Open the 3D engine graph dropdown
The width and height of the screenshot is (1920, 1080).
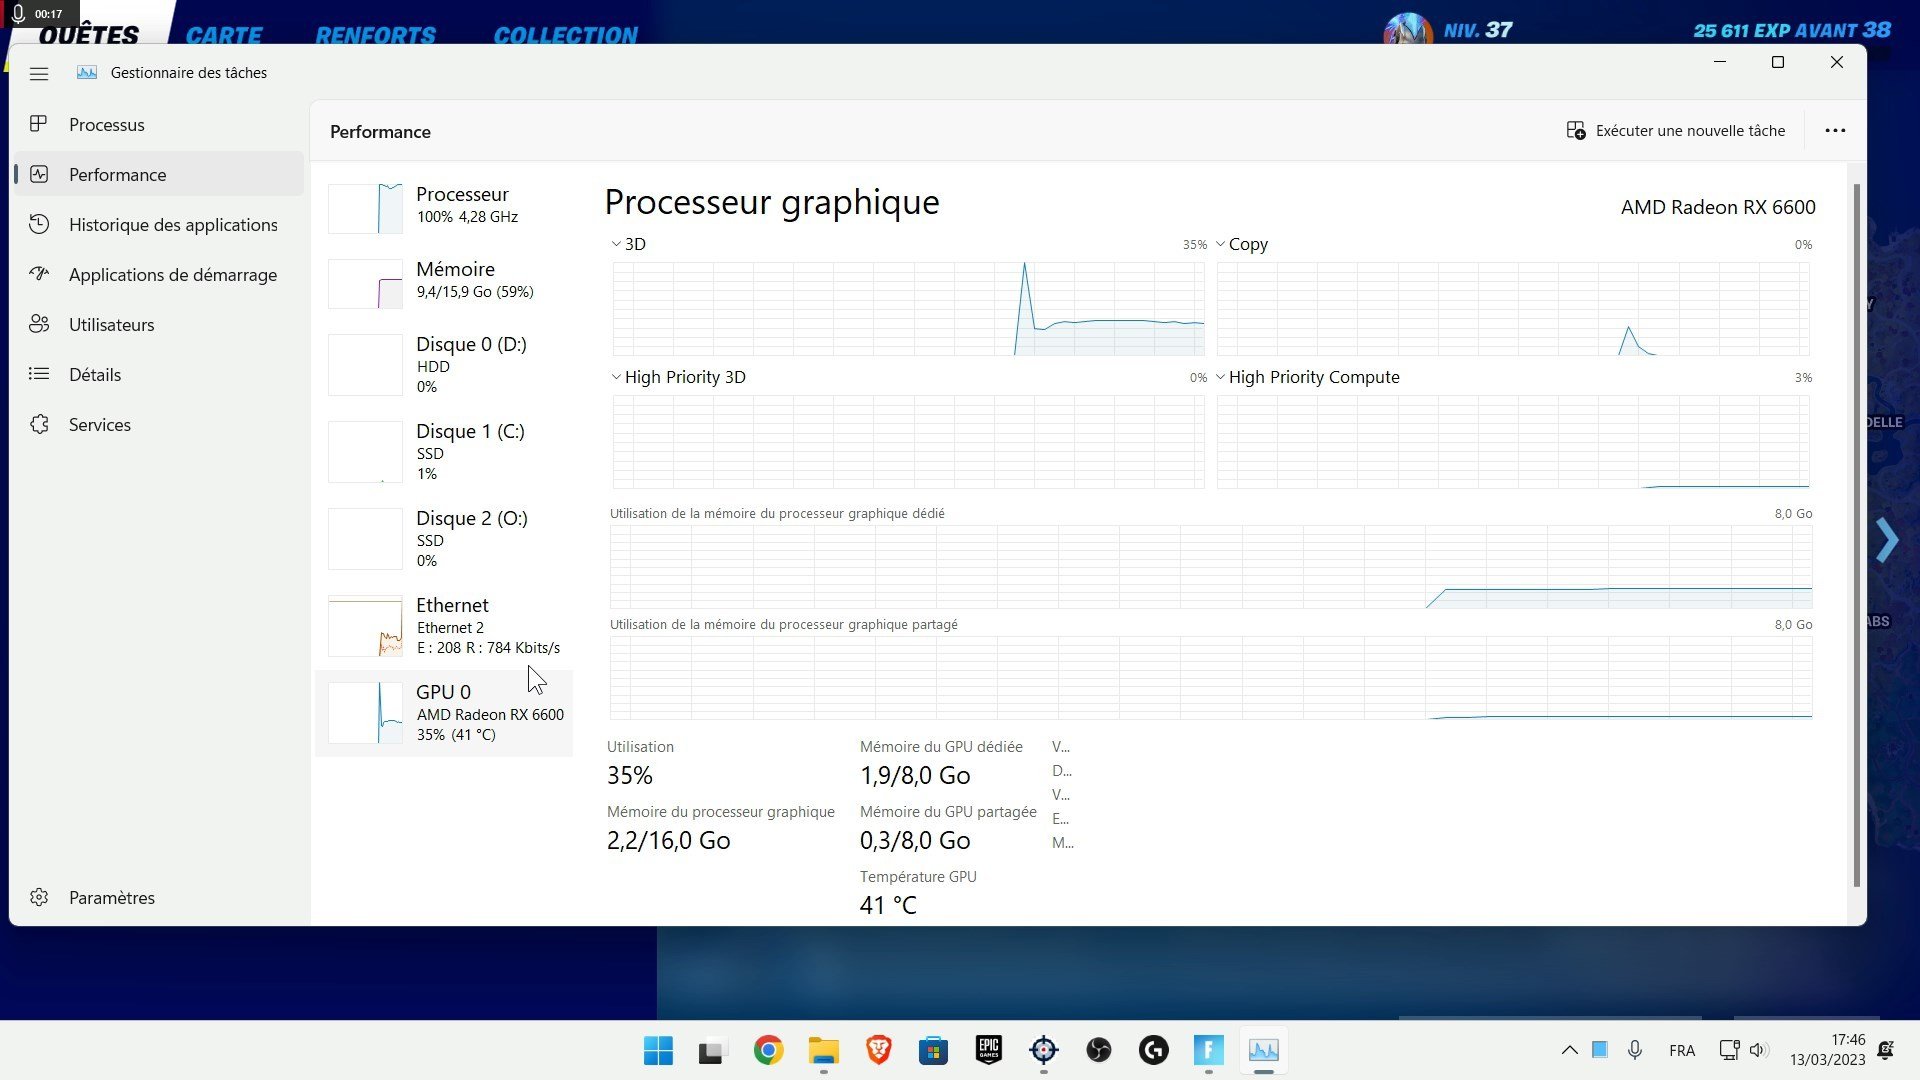[616, 244]
